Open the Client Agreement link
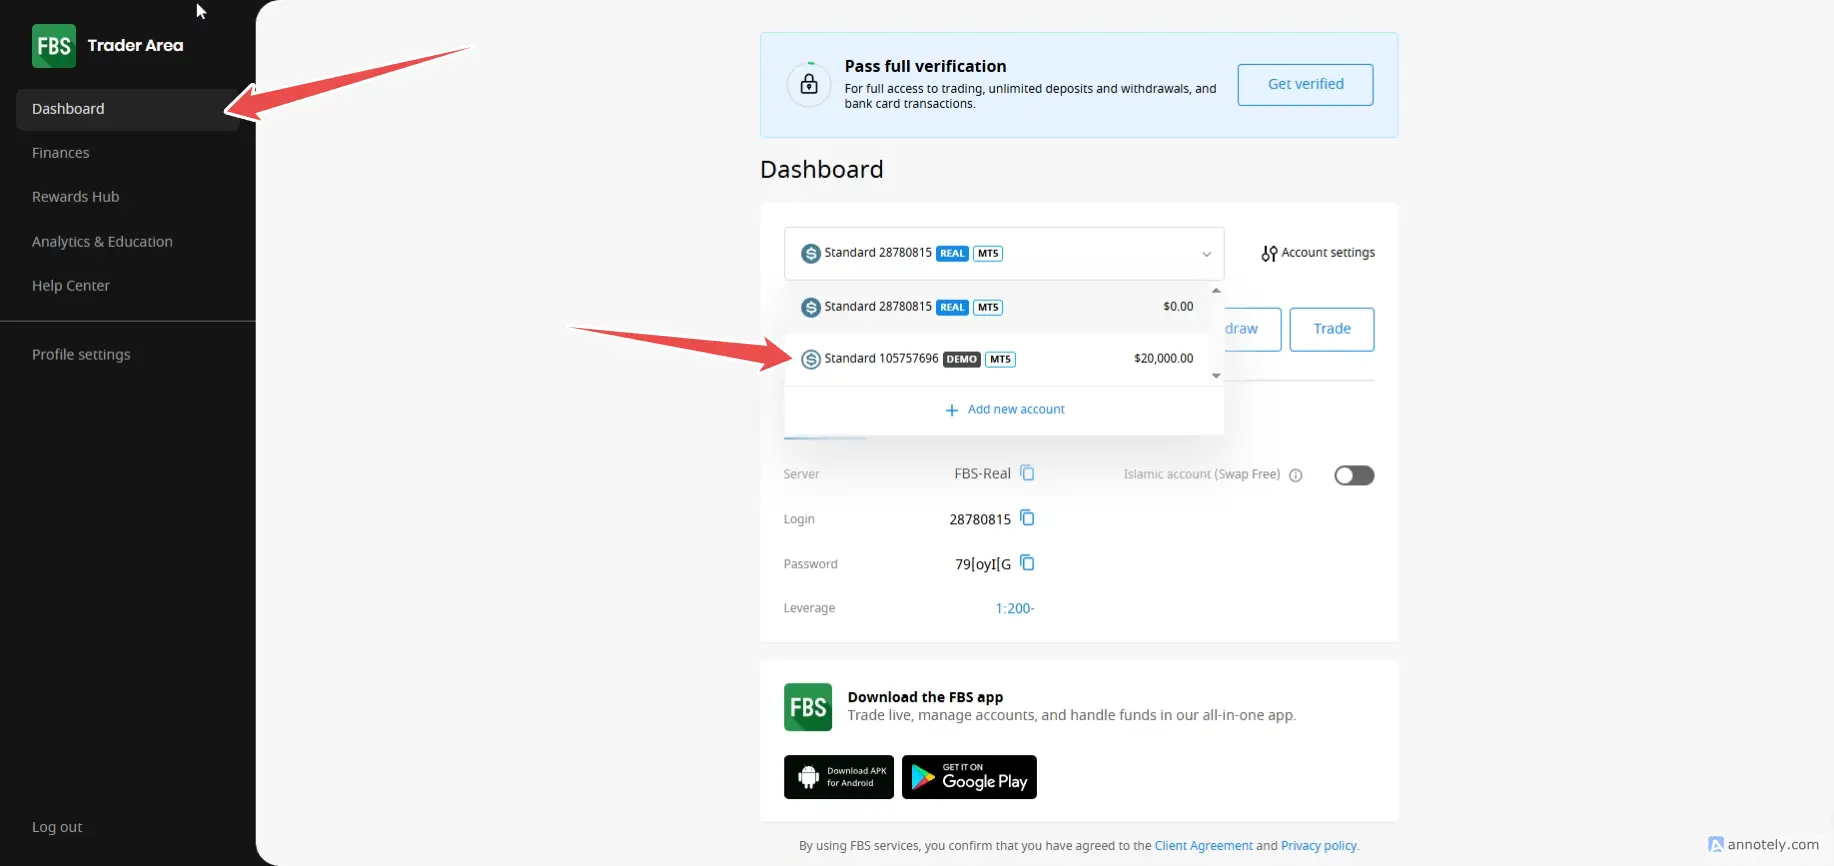This screenshot has height=866, width=1834. 1203,846
